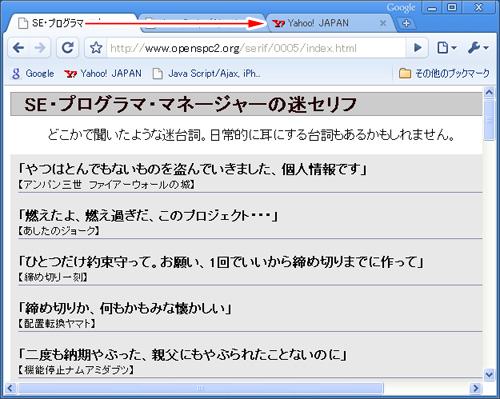Maximize the Chrome window
This screenshot has height=399, width=500.
pos(452,8)
